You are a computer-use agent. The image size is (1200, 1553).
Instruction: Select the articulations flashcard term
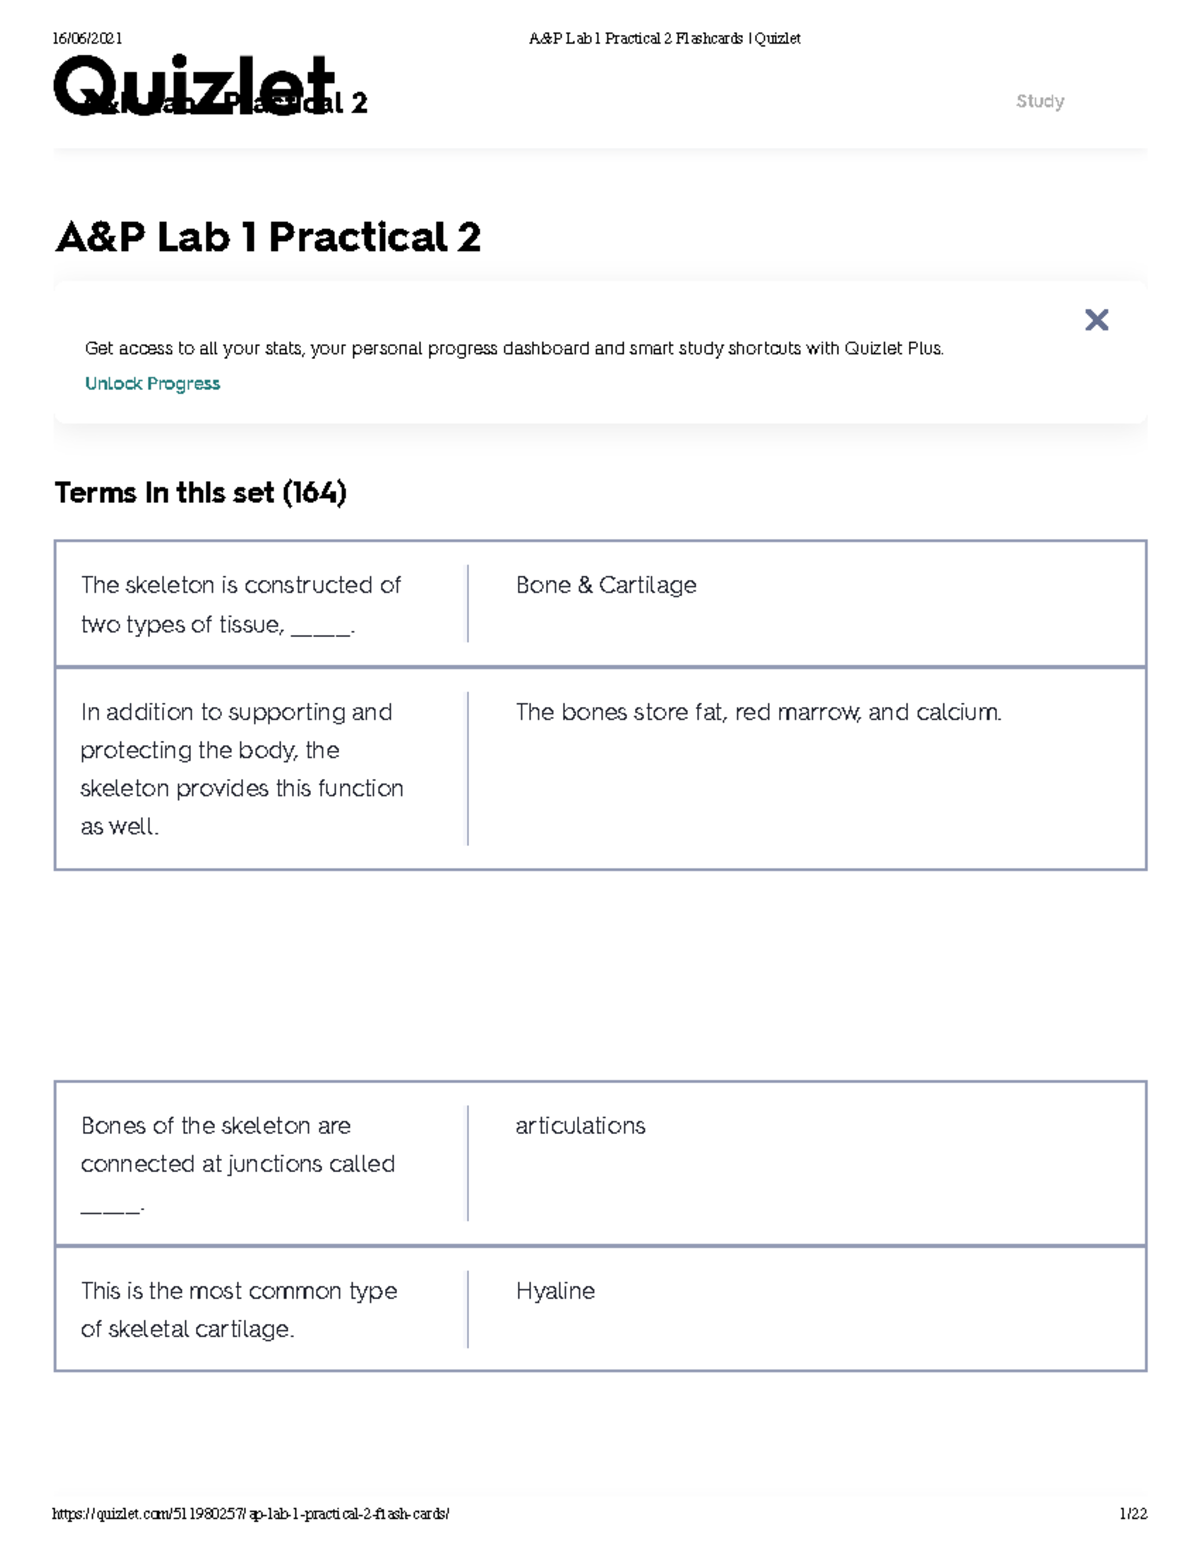580,1125
